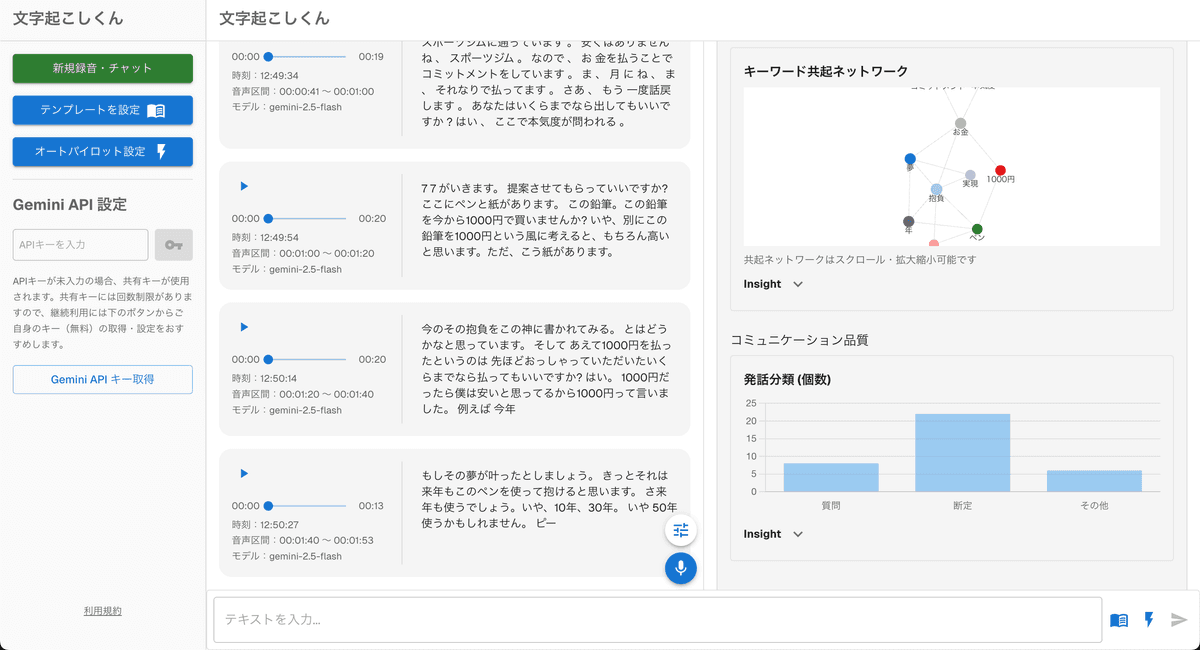1200x650 pixels.
Task: Click transcript text starting 77がいきます
Action: (x=546, y=220)
